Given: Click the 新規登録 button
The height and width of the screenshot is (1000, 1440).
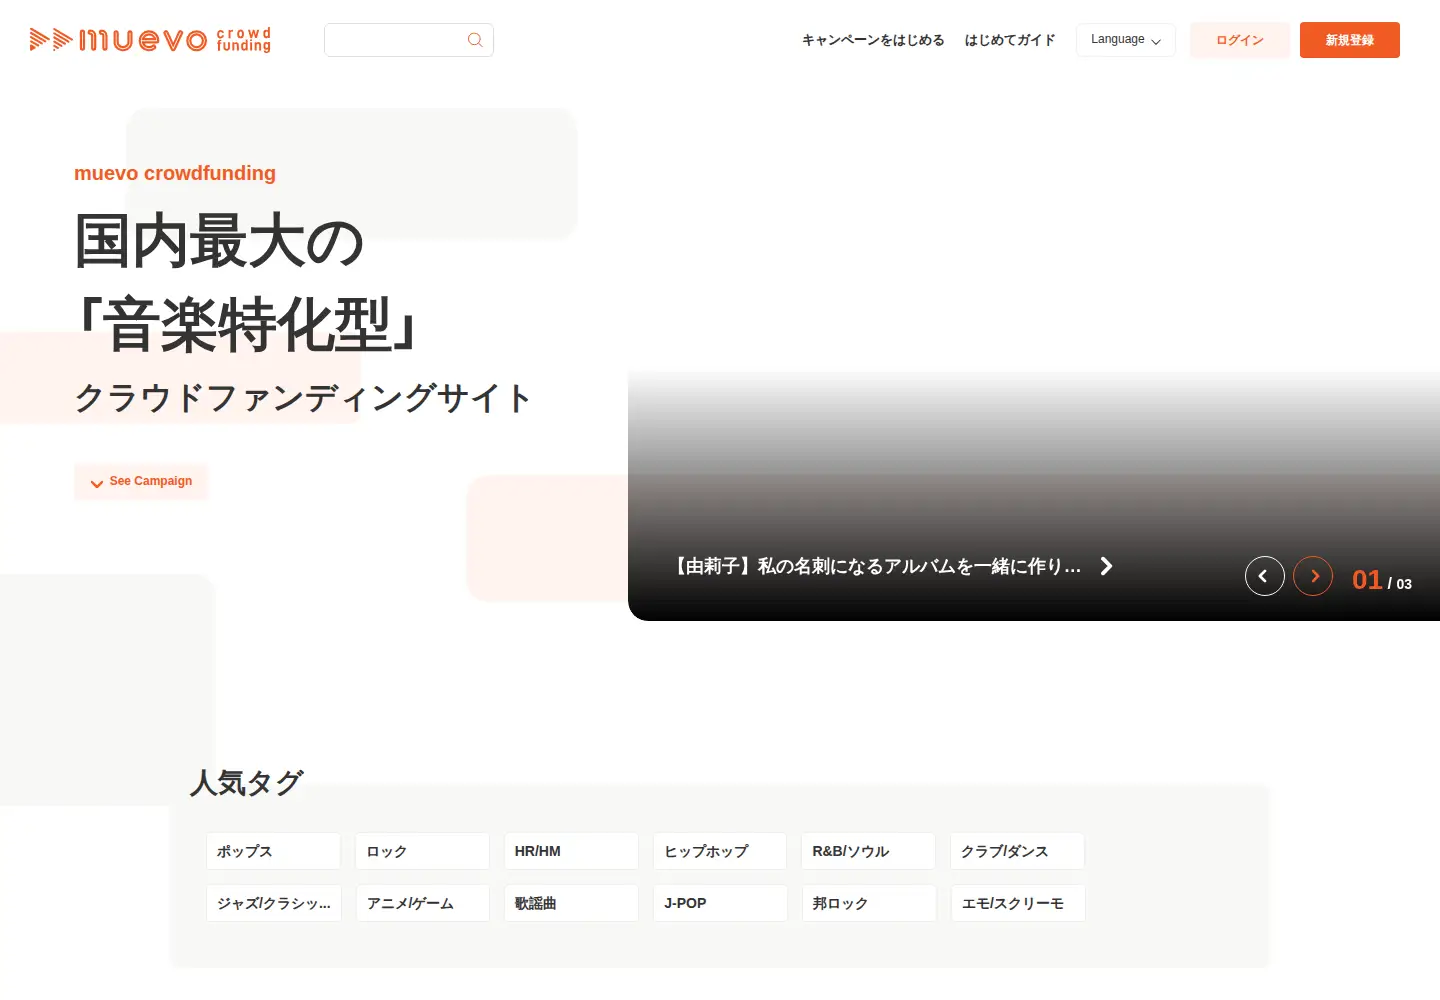Looking at the screenshot, I should (1350, 40).
